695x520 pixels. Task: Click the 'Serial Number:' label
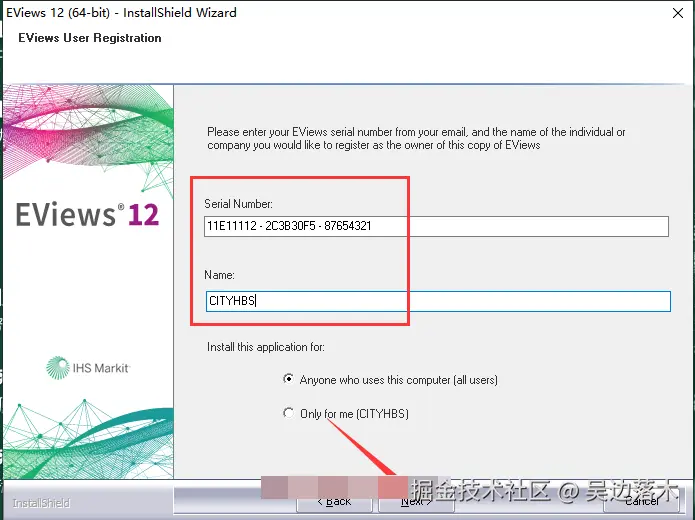click(238, 204)
